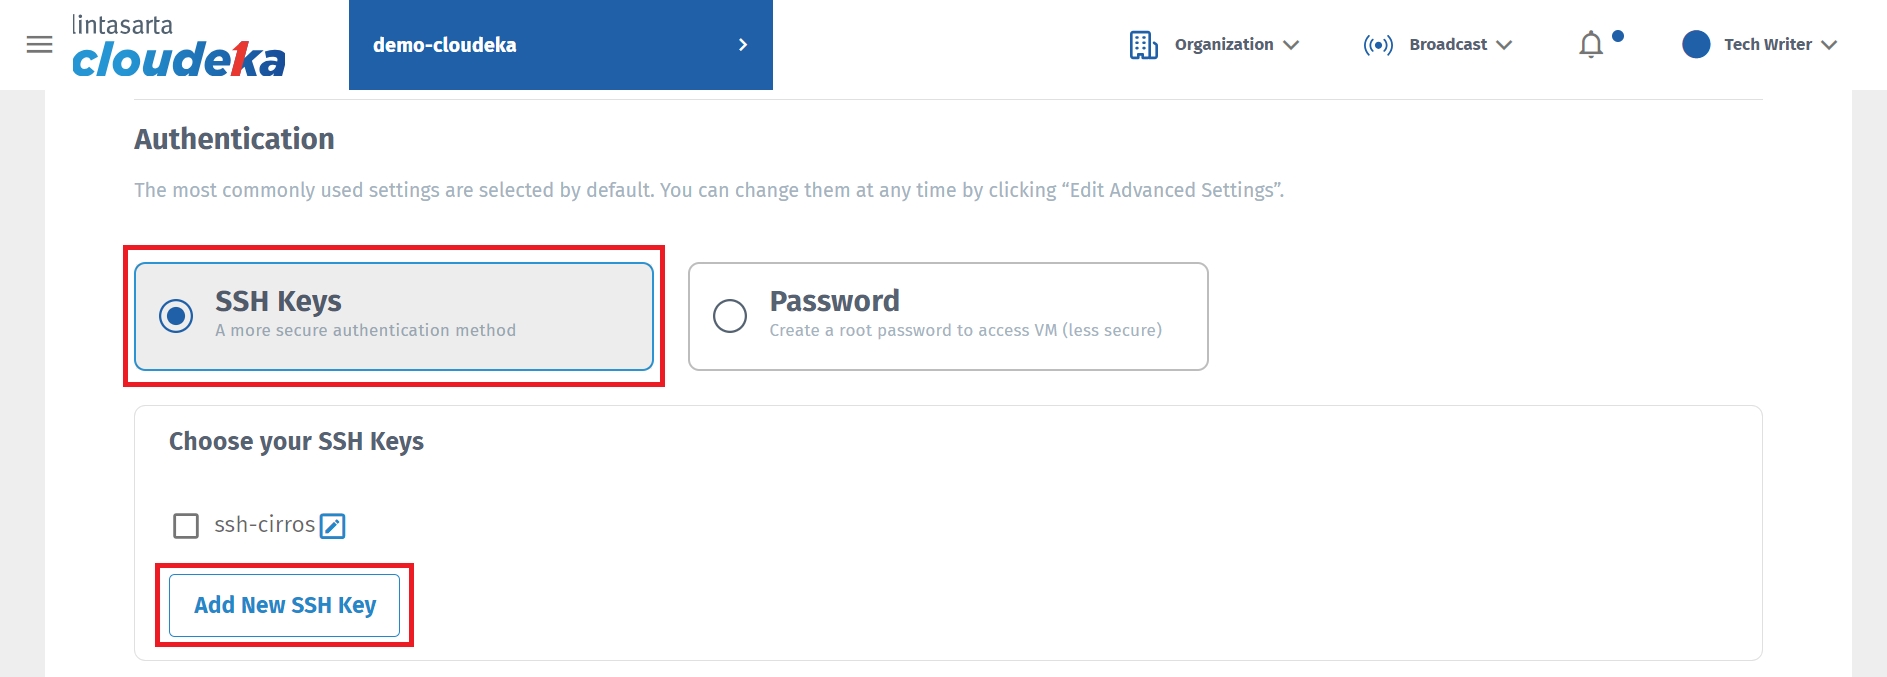
Task: Check the ssh-cirros checkbox
Action: pyautogui.click(x=186, y=526)
